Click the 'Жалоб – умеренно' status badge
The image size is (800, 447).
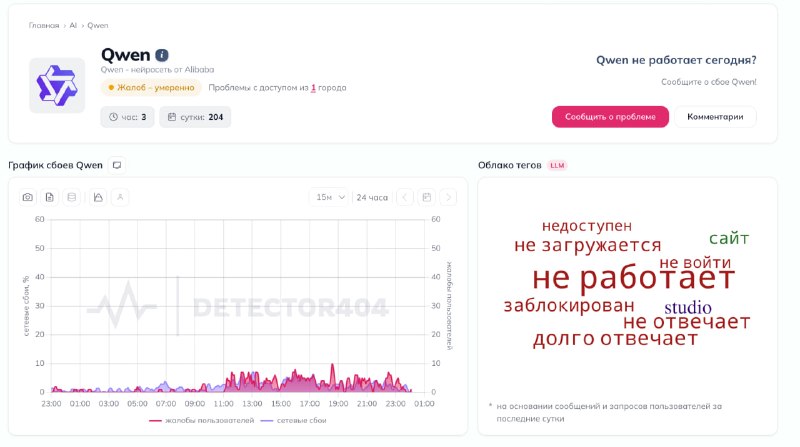coord(151,88)
